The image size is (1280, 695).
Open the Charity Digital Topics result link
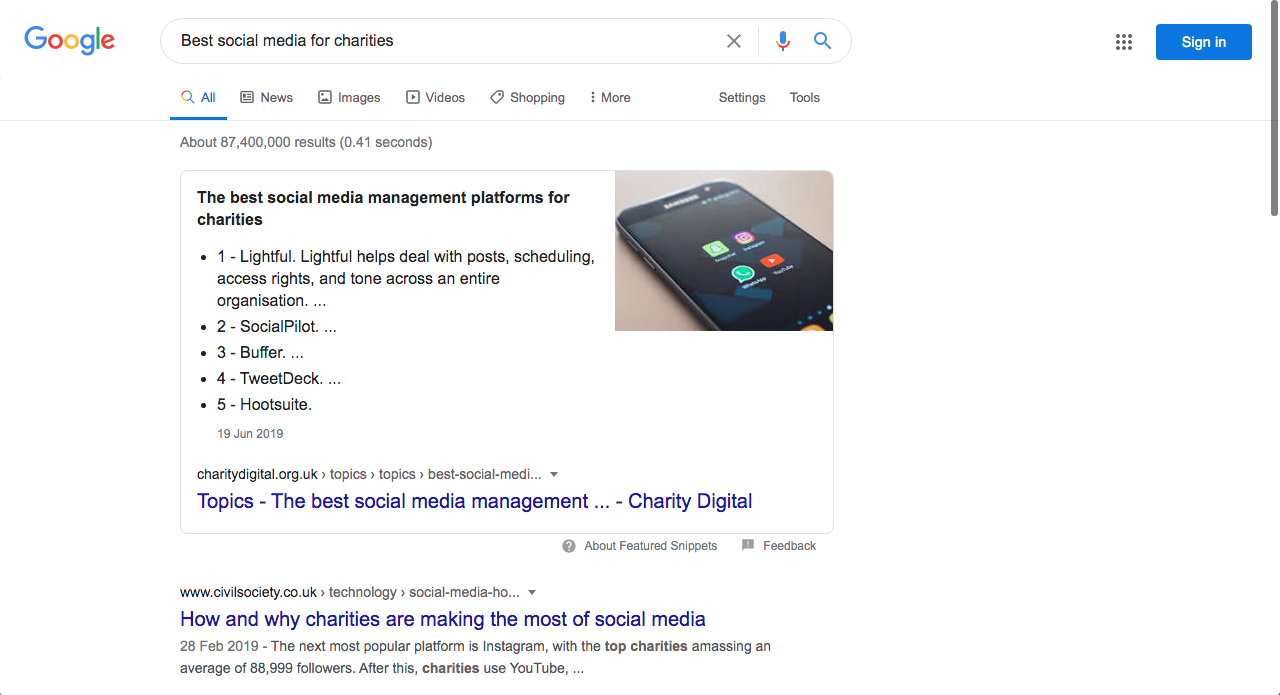[475, 502]
